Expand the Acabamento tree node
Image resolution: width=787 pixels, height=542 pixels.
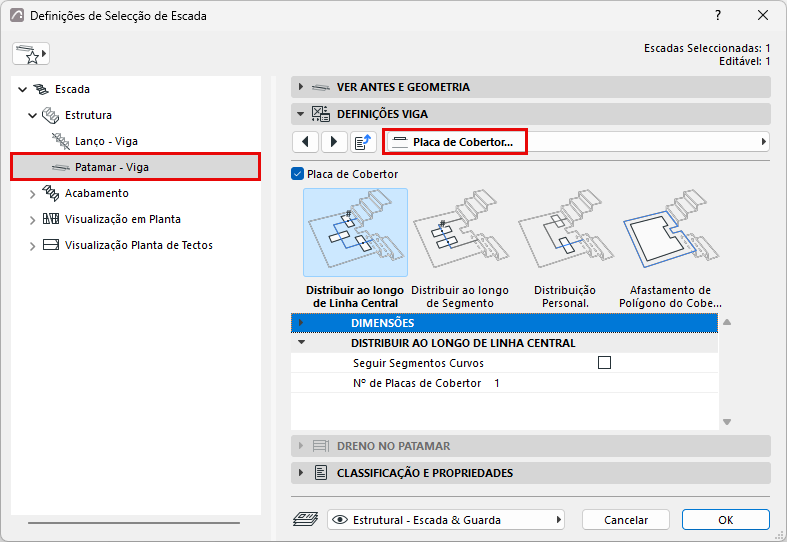pyautogui.click(x=33, y=194)
